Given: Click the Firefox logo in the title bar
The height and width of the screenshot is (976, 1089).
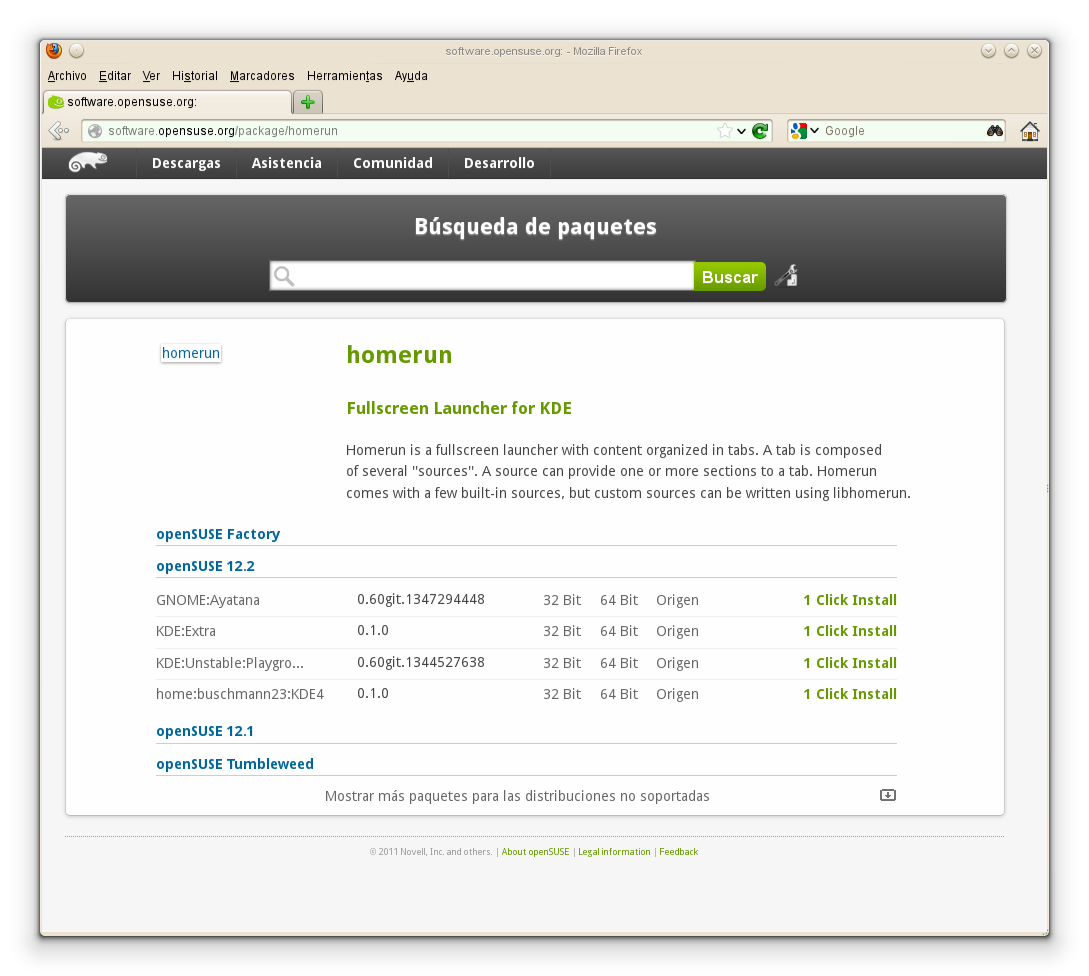Looking at the screenshot, I should (54, 51).
